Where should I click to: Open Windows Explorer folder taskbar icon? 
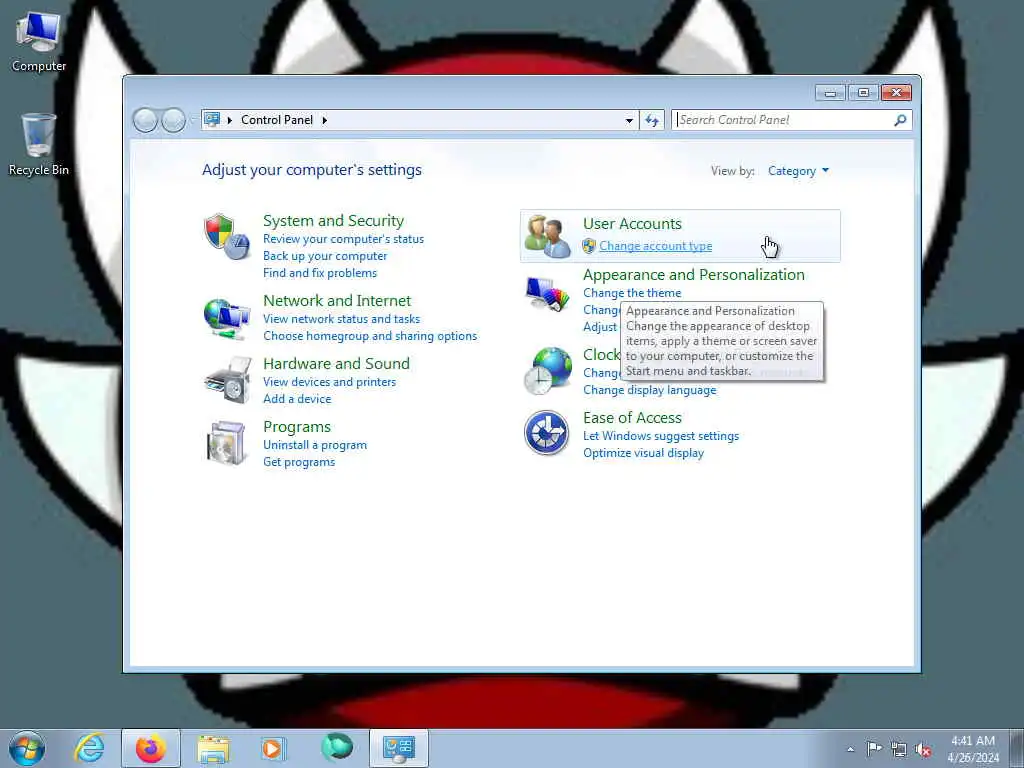(x=213, y=748)
